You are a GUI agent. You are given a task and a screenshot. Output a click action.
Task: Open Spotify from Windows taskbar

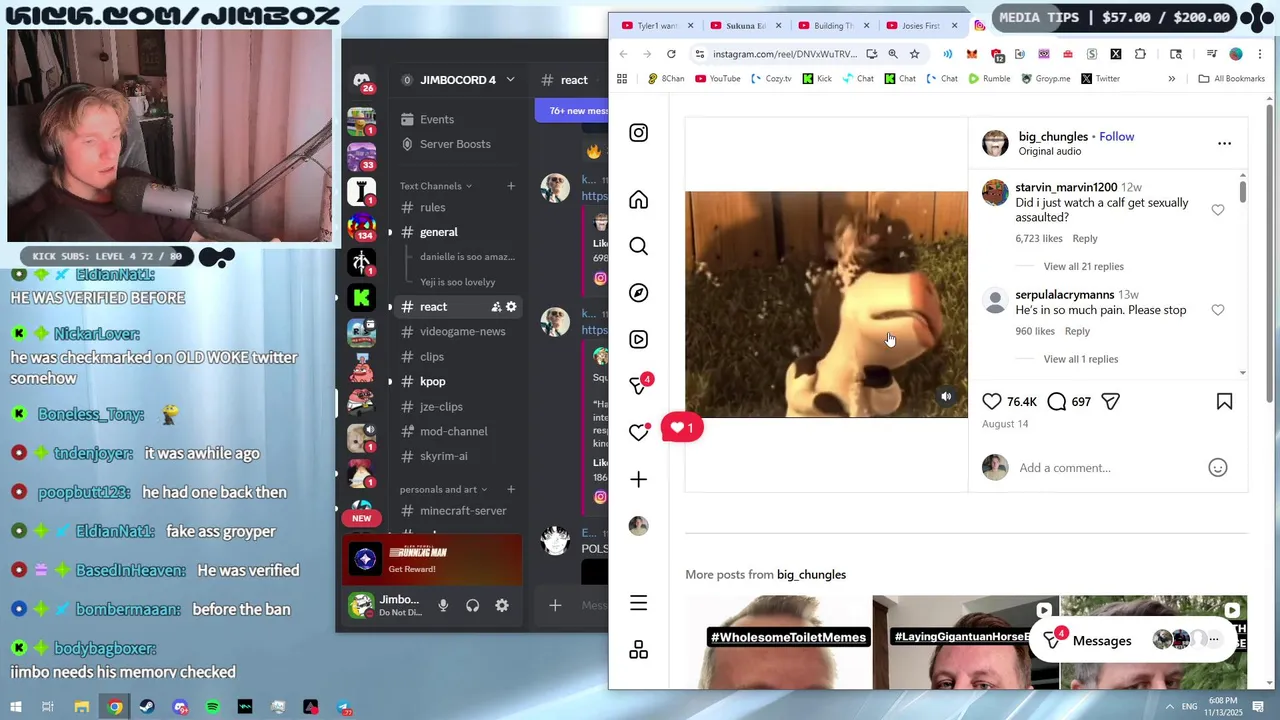tap(213, 707)
